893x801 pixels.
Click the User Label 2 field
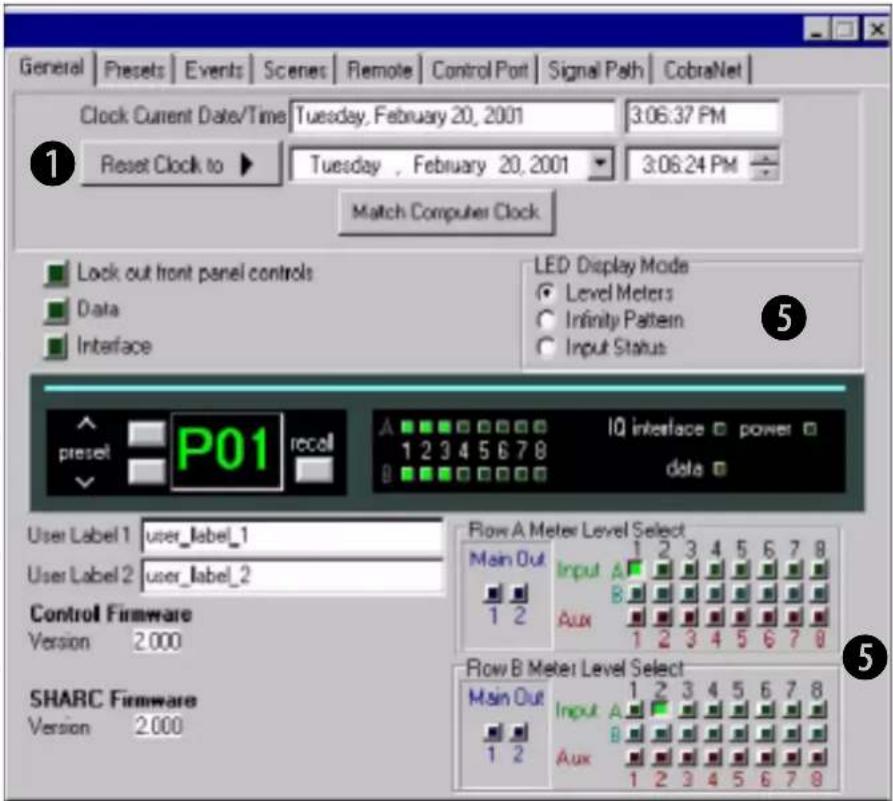point(292,575)
